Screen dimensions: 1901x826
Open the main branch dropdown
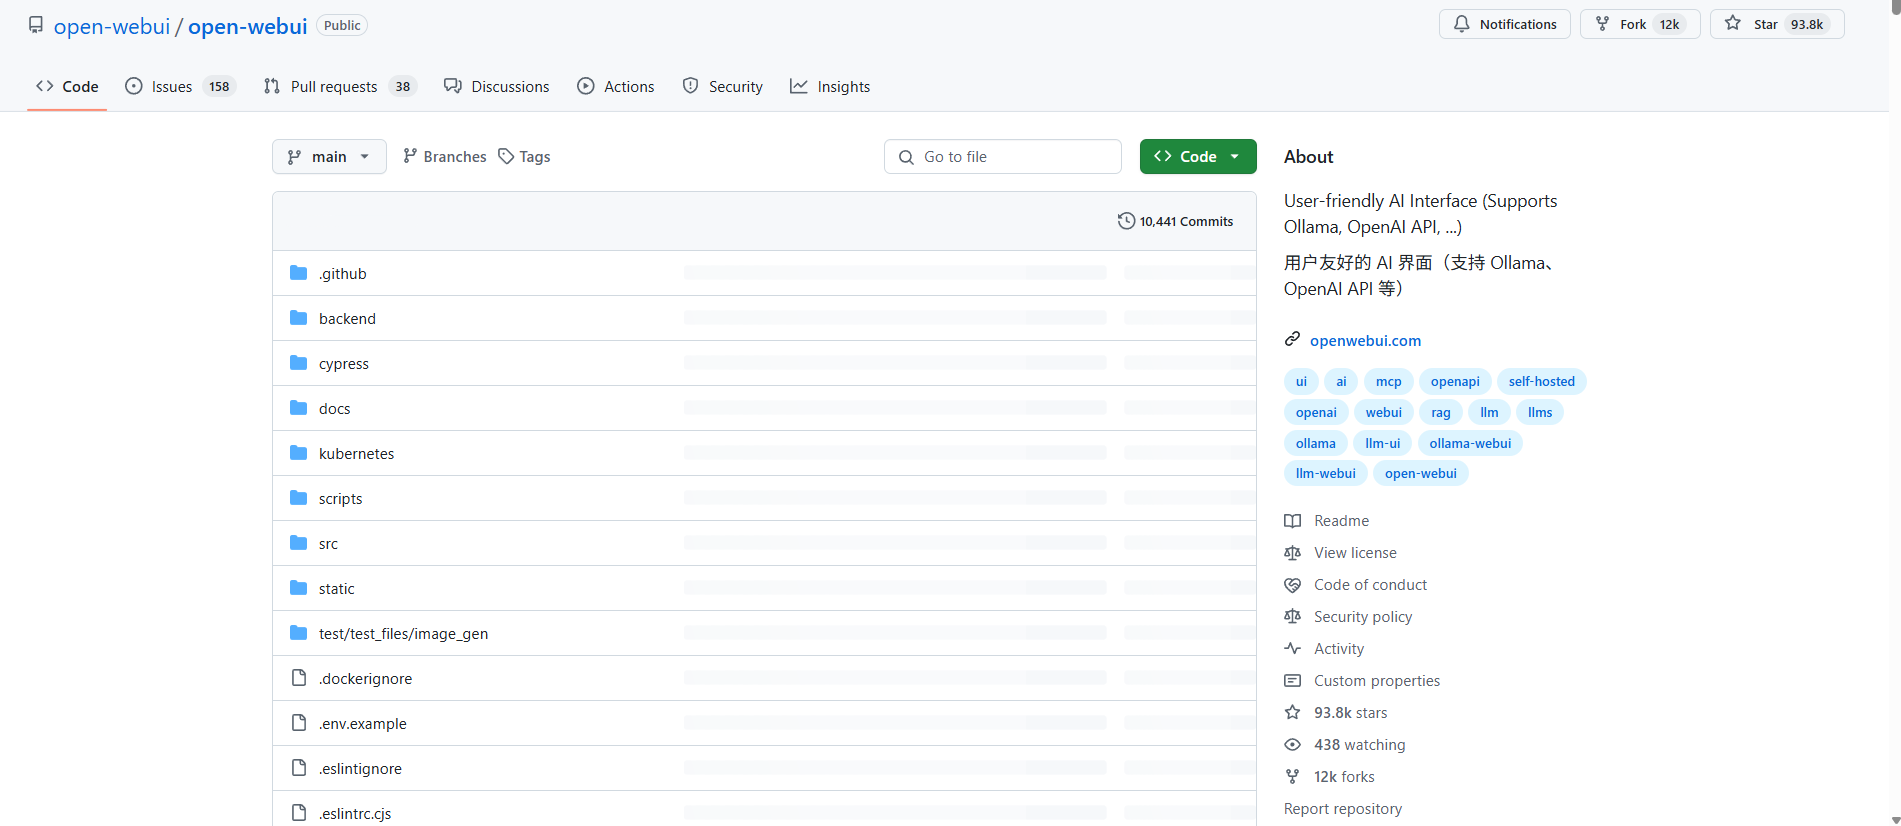(329, 157)
